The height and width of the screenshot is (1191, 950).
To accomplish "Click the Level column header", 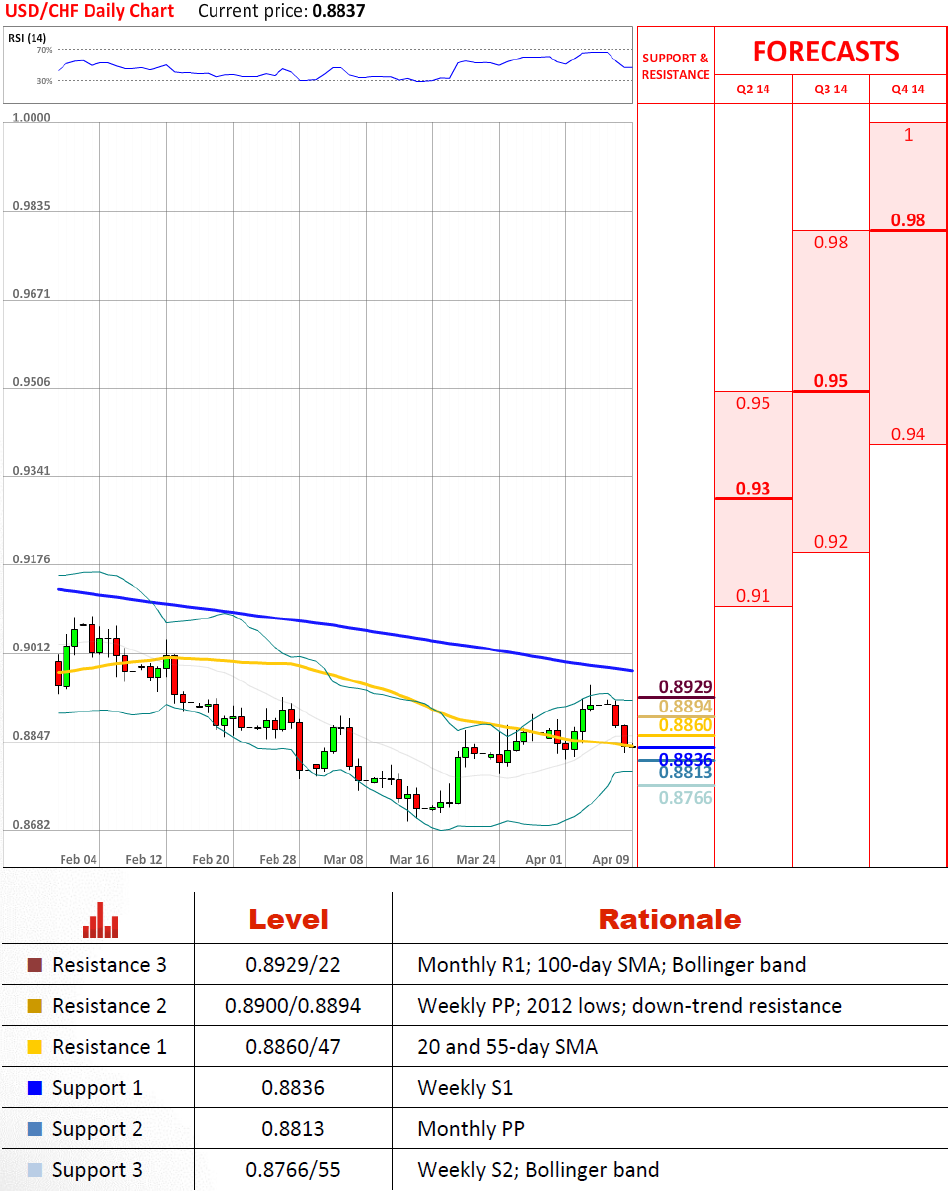I will coord(289,920).
